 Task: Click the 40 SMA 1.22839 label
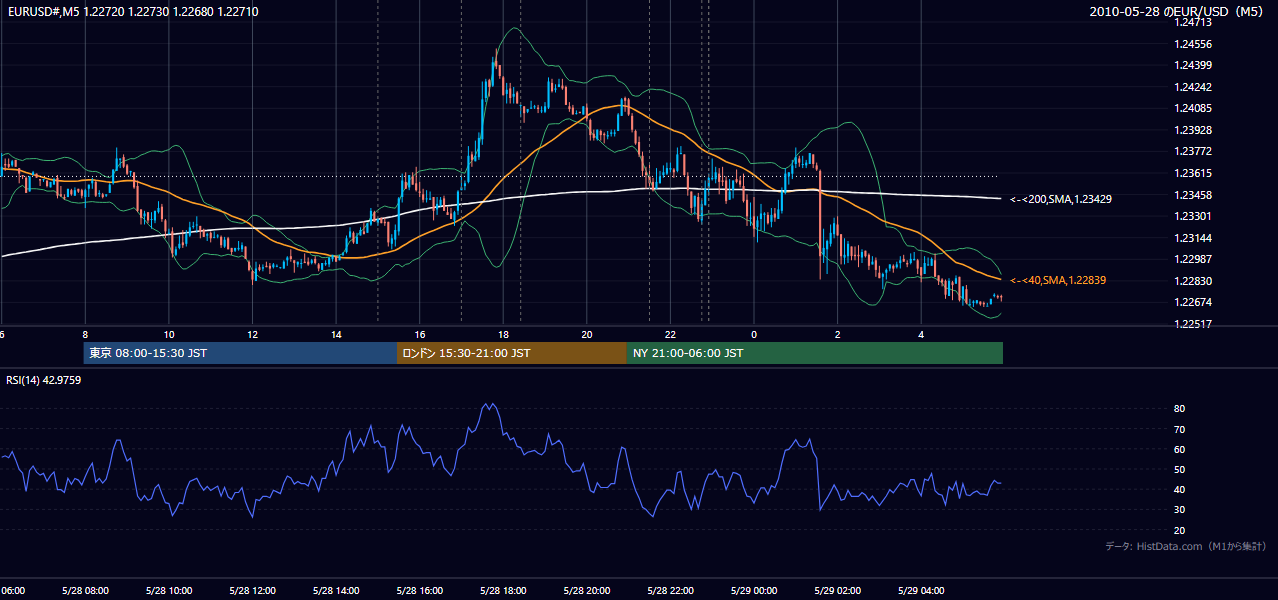1058,280
